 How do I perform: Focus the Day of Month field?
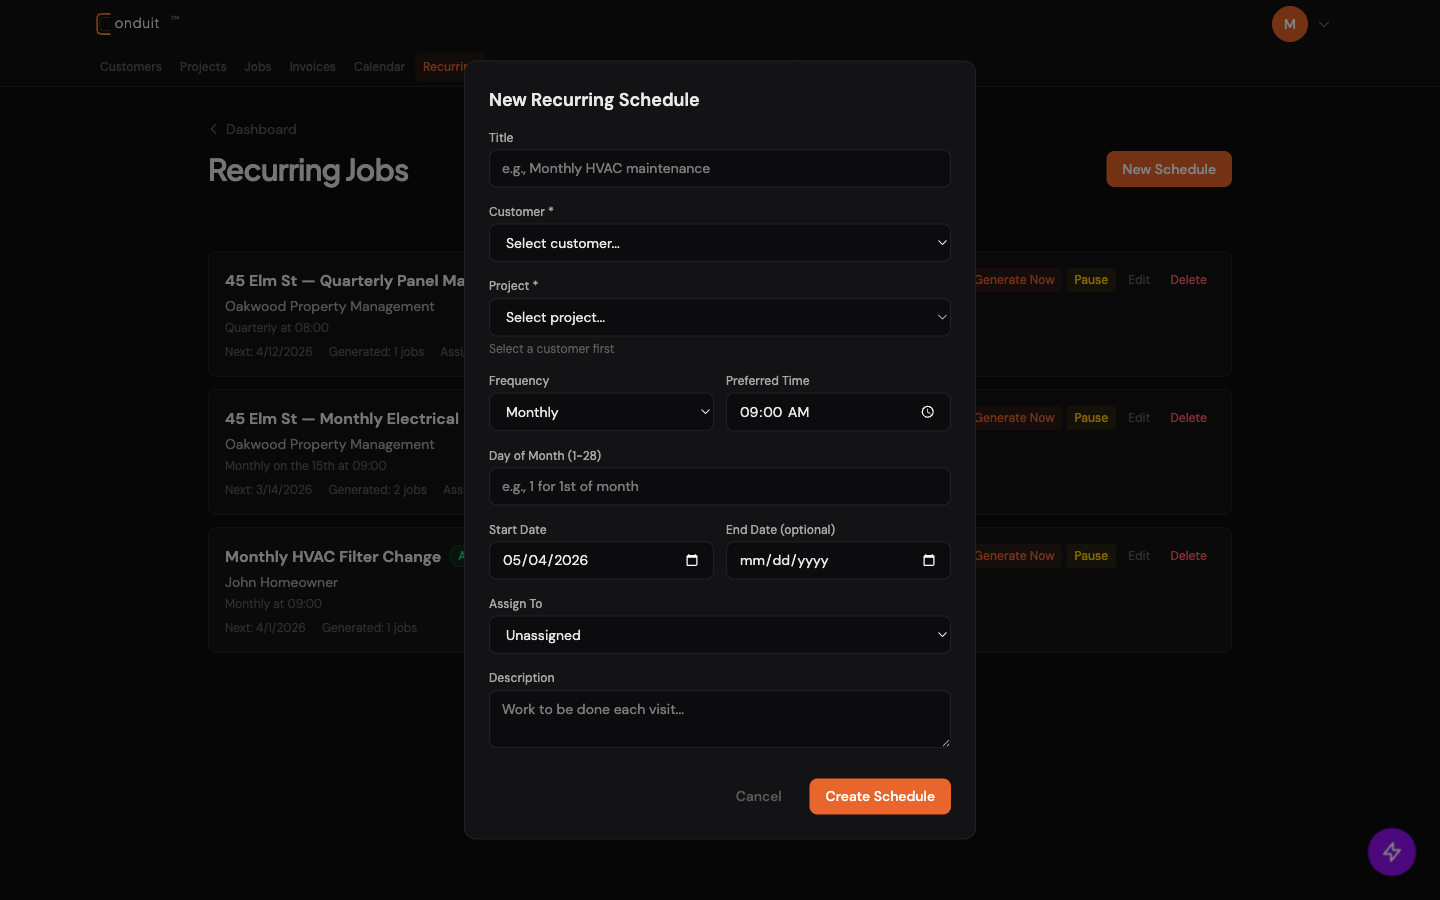(x=720, y=486)
